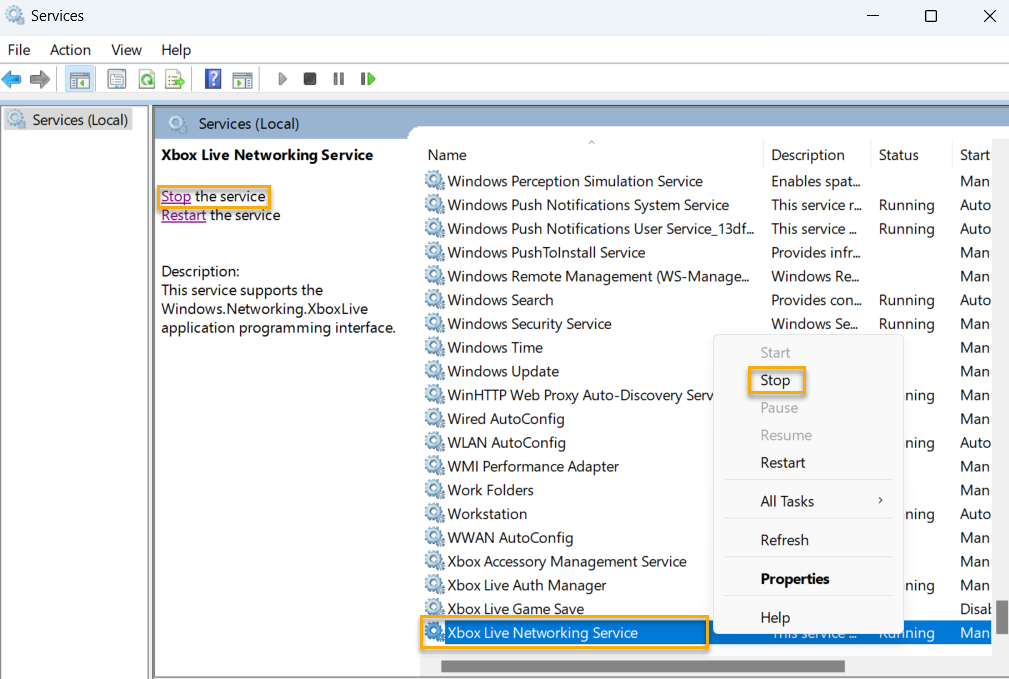Sort by the Status column header
Image resolution: width=1009 pixels, height=679 pixels.
pos(898,155)
